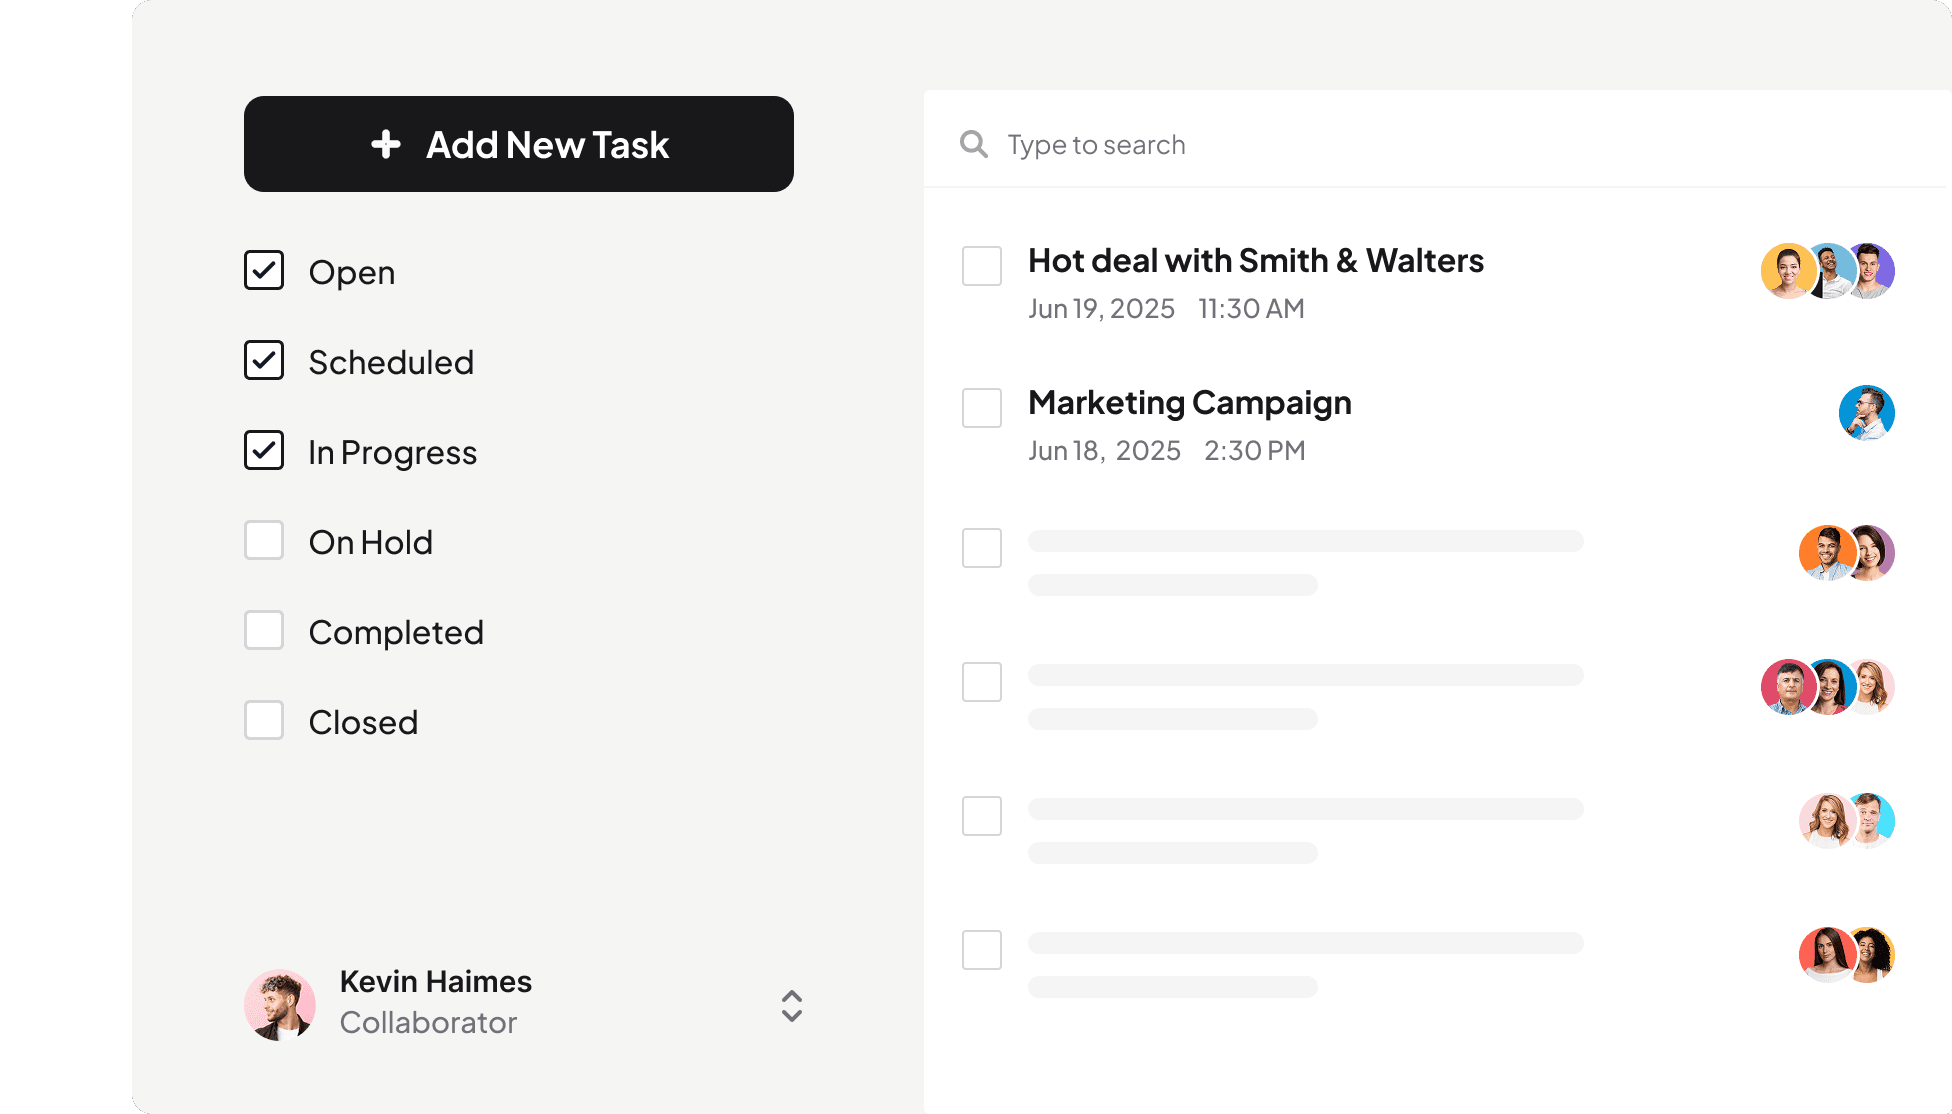This screenshot has width=1952, height=1114.
Task: Click the magnifying glass search icon
Action: 973,144
